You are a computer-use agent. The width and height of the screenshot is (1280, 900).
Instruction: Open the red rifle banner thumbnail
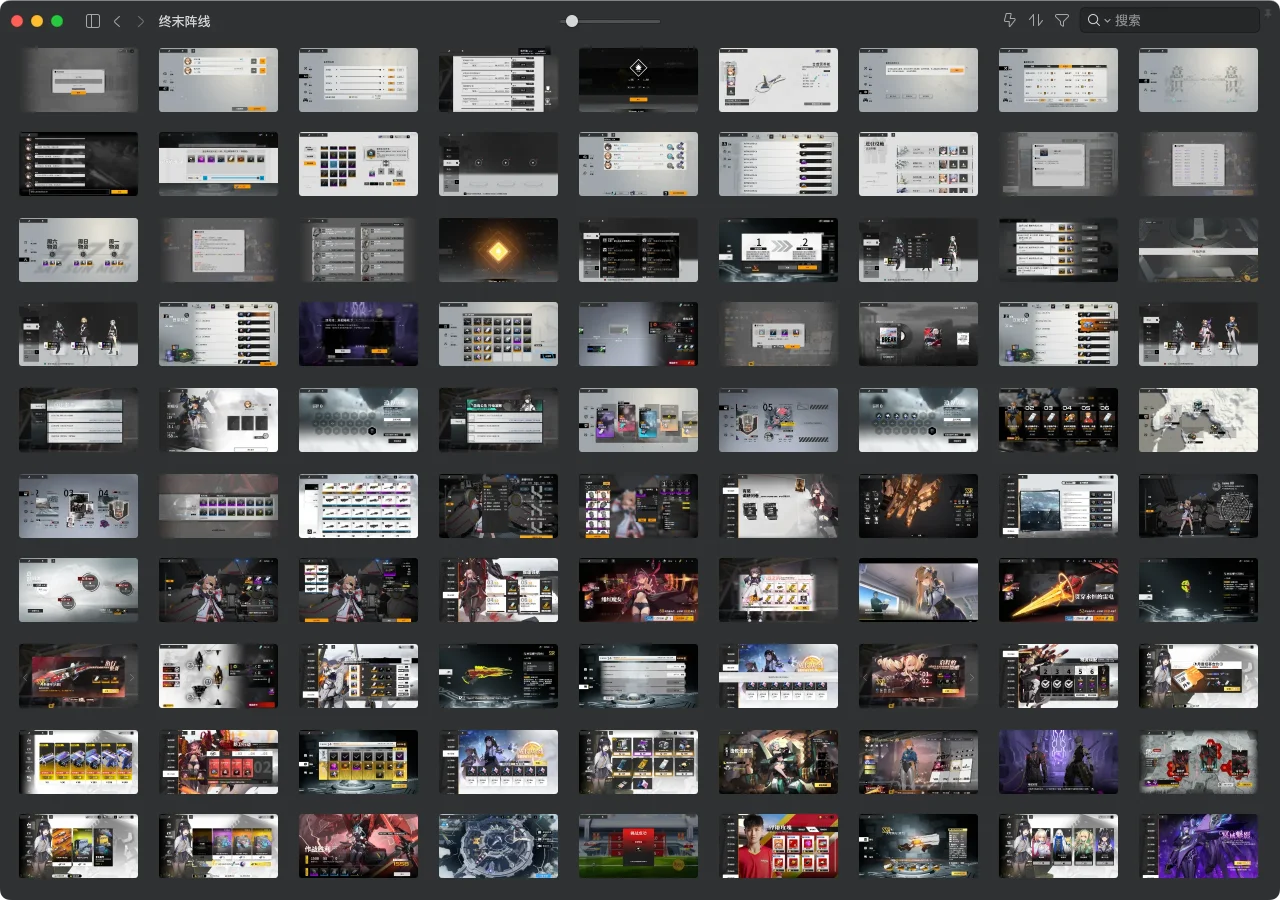78,676
